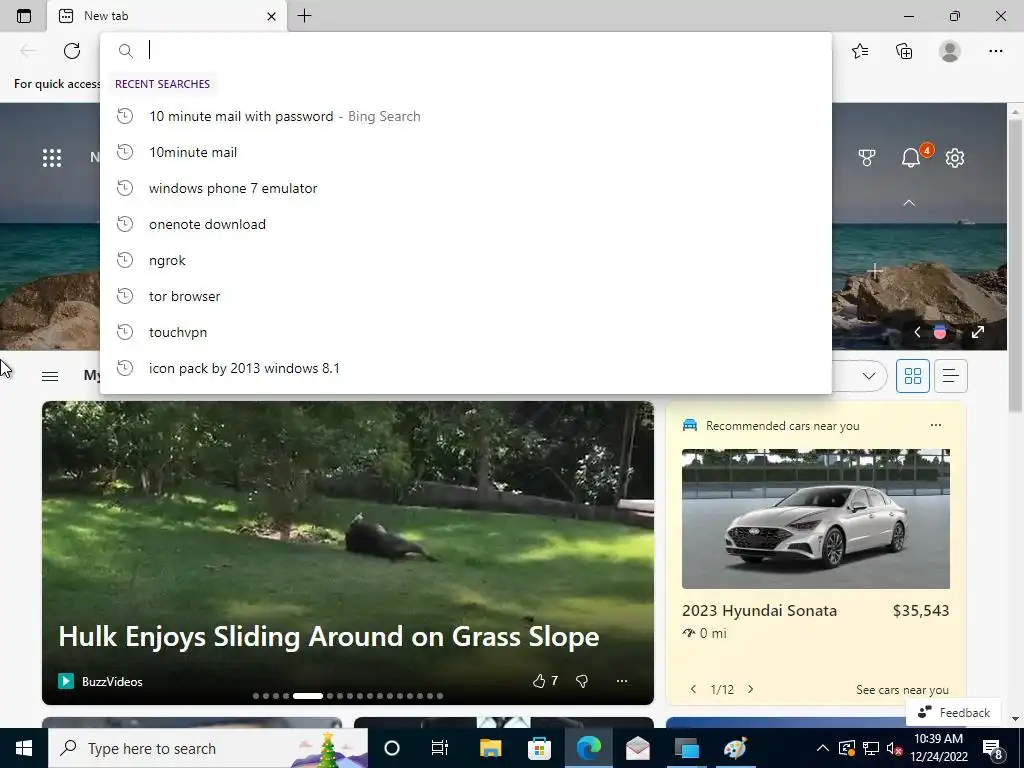1024x768 pixels.
Task: Open Windows Start menu
Action: tap(24, 748)
